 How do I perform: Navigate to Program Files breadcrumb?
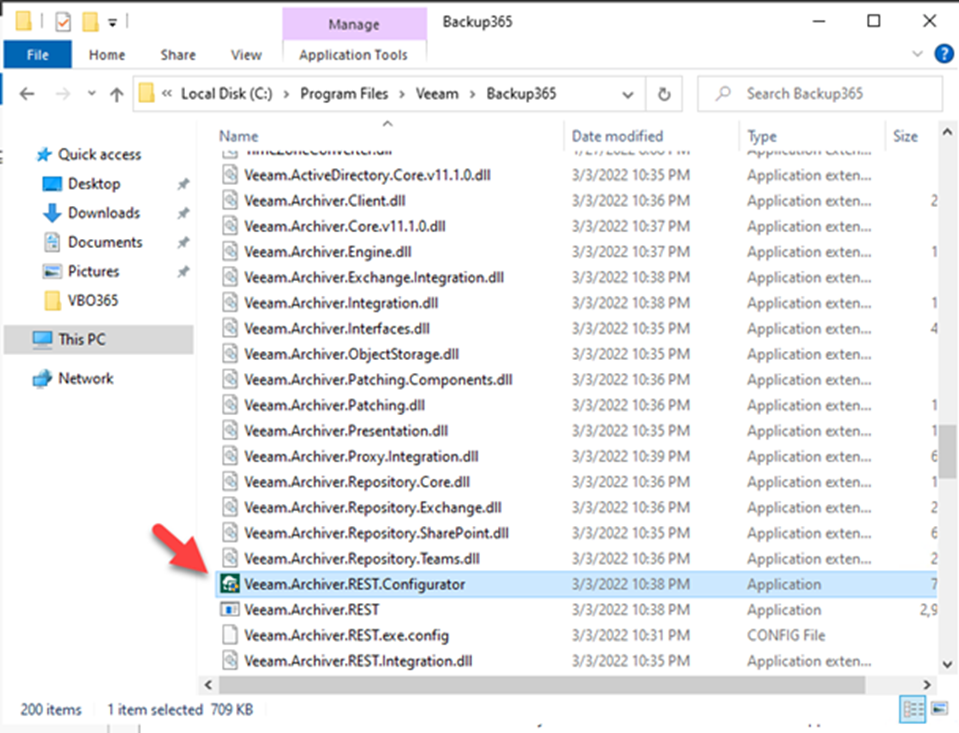[344, 94]
